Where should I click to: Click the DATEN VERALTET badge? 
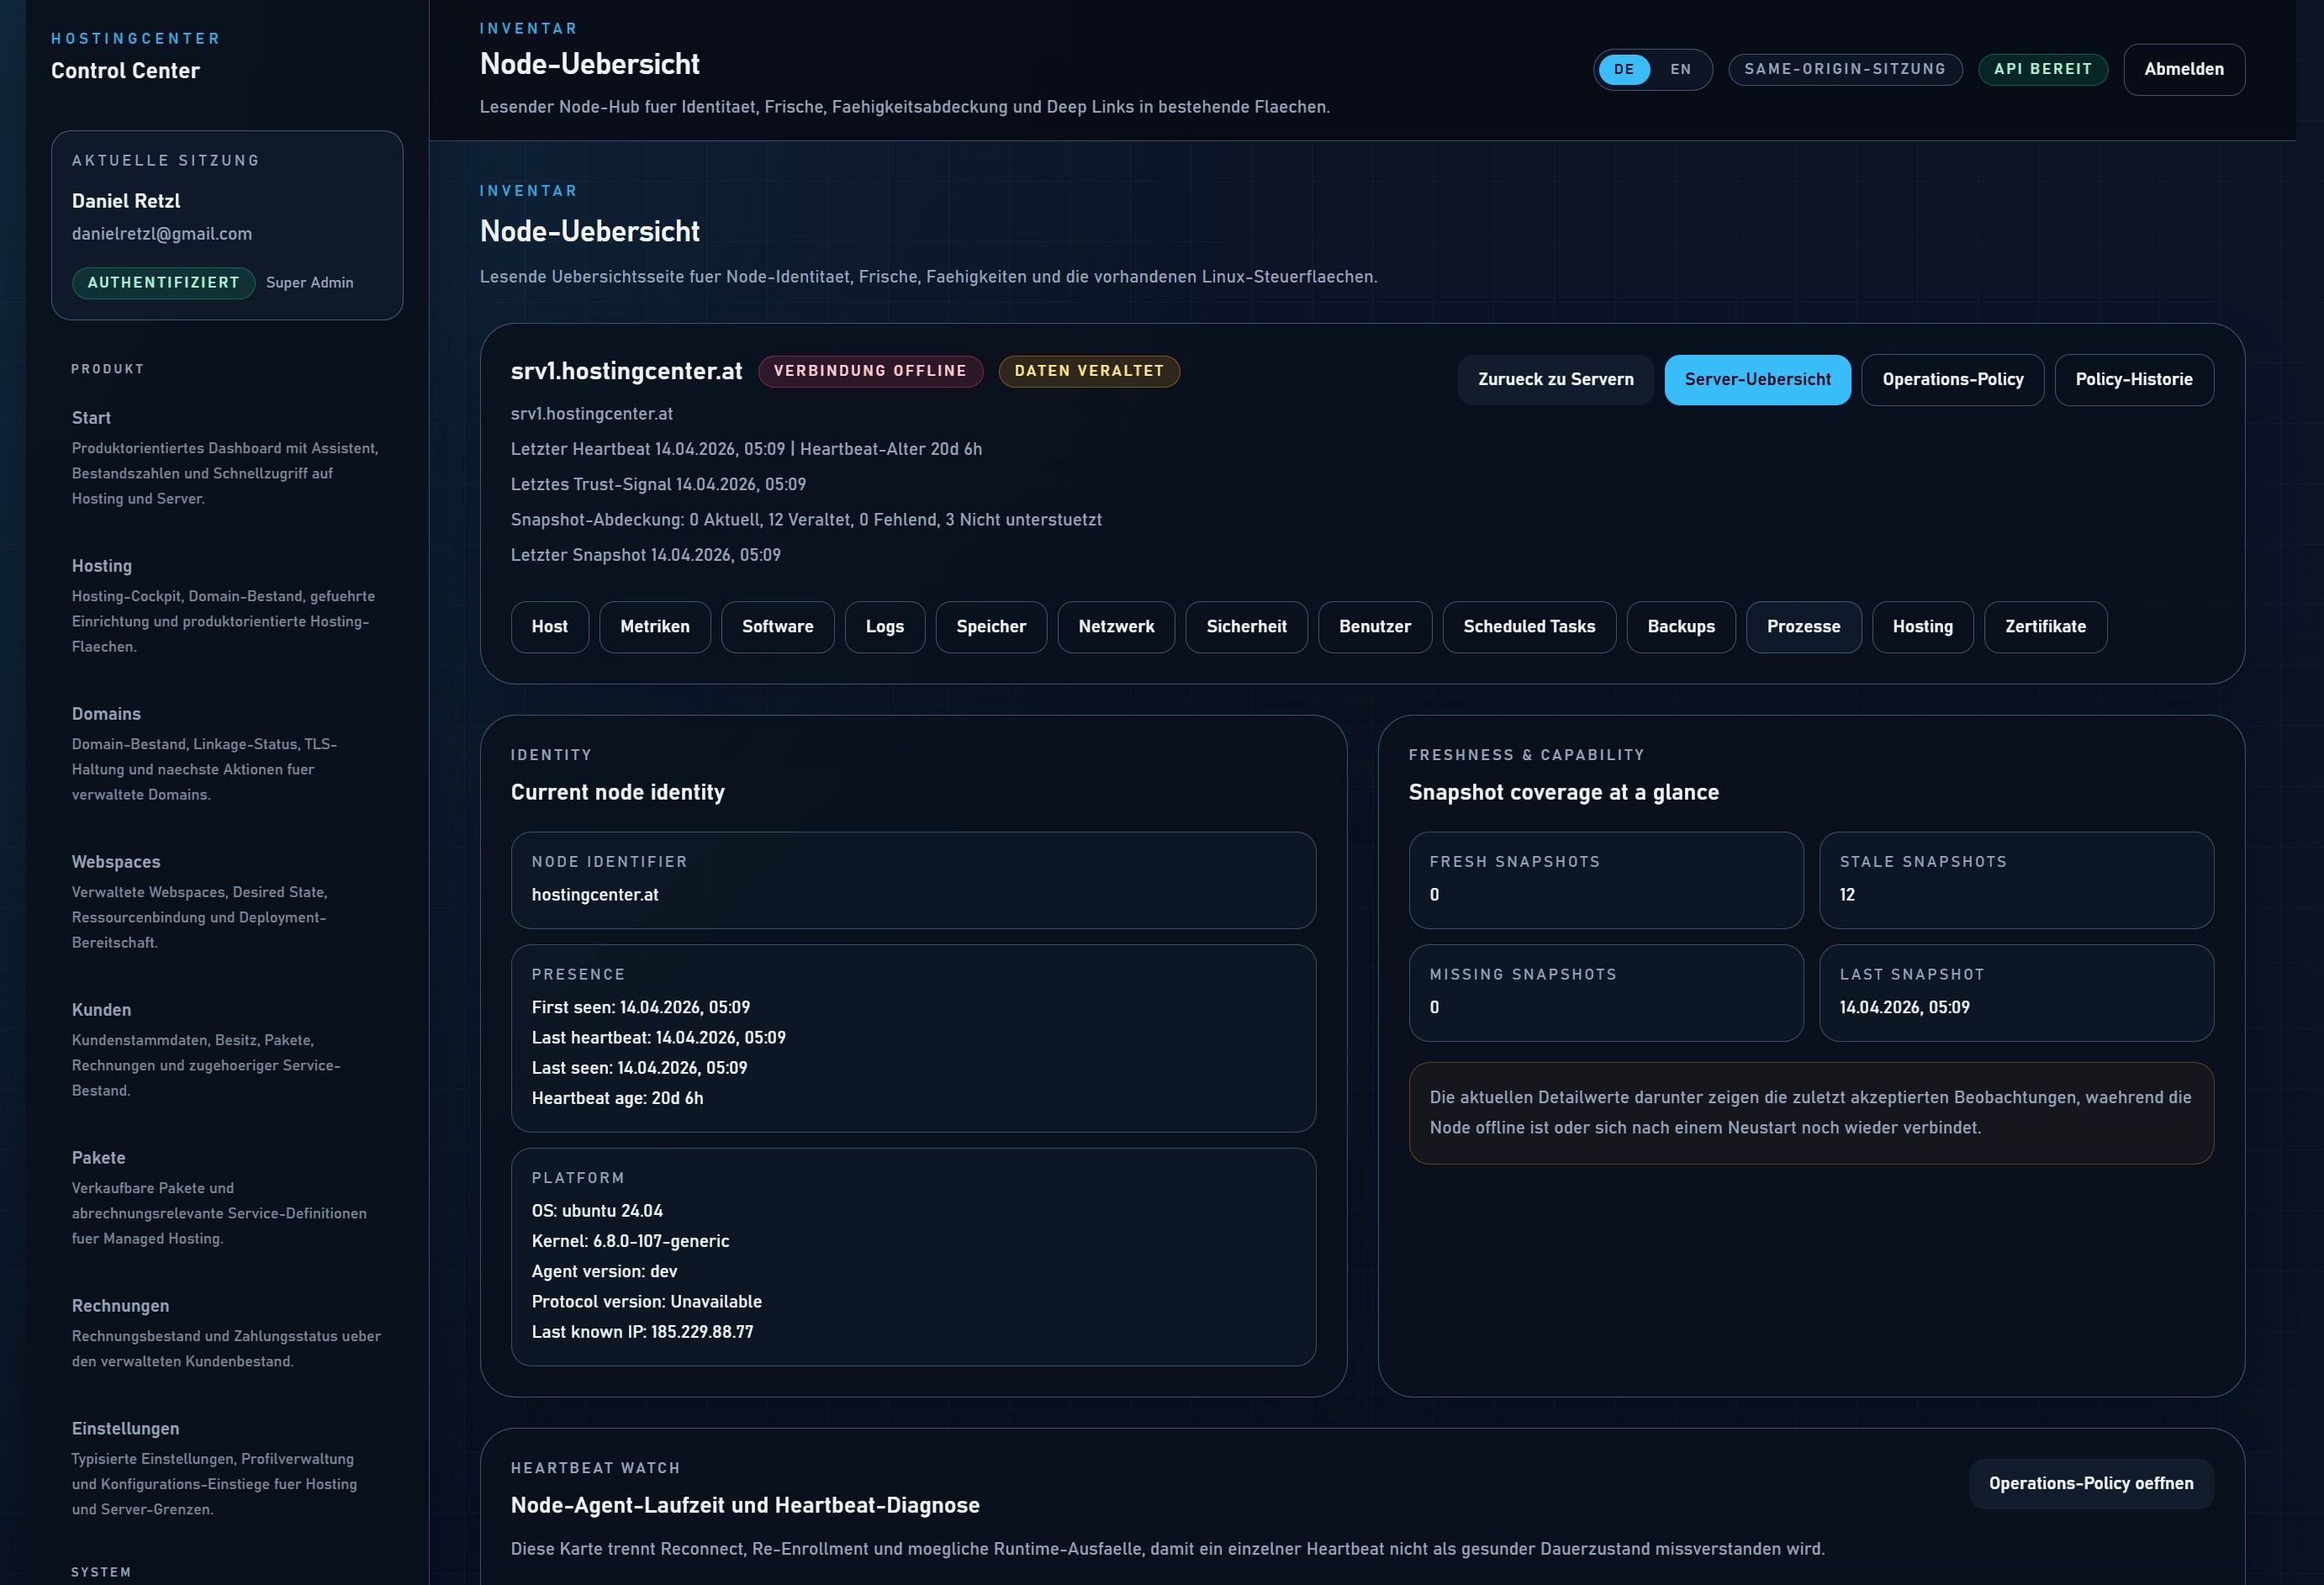(1089, 371)
